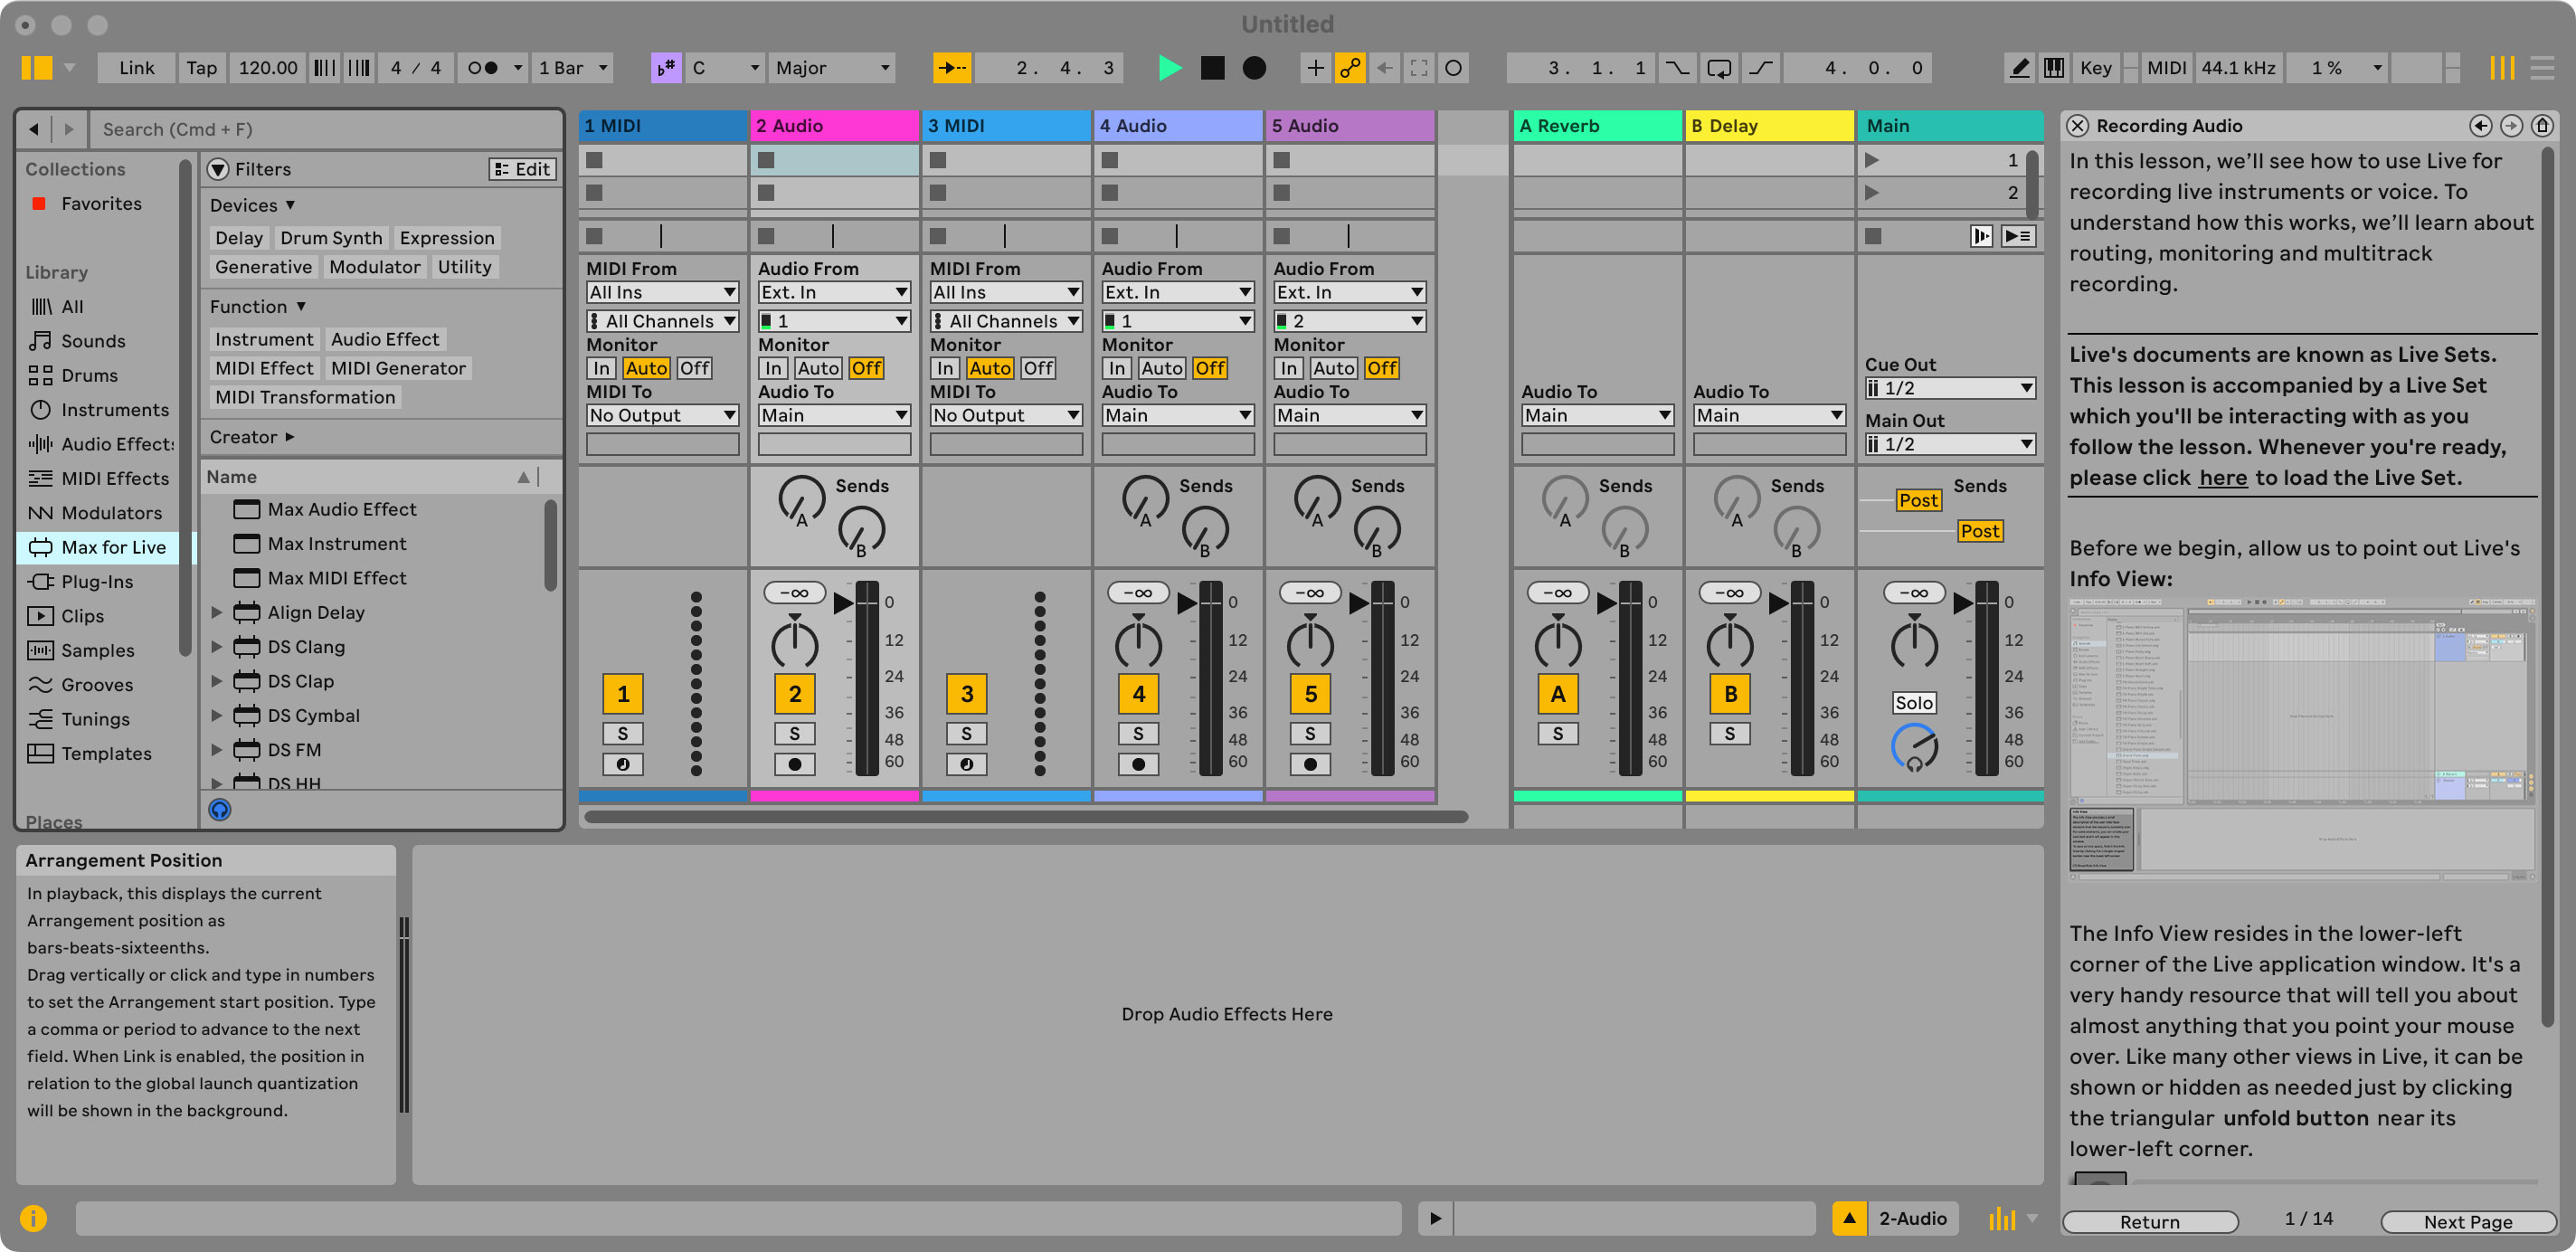Click the Tap tempo button
Image resolution: width=2576 pixels, height=1252 pixels.
pyautogui.click(x=201, y=68)
